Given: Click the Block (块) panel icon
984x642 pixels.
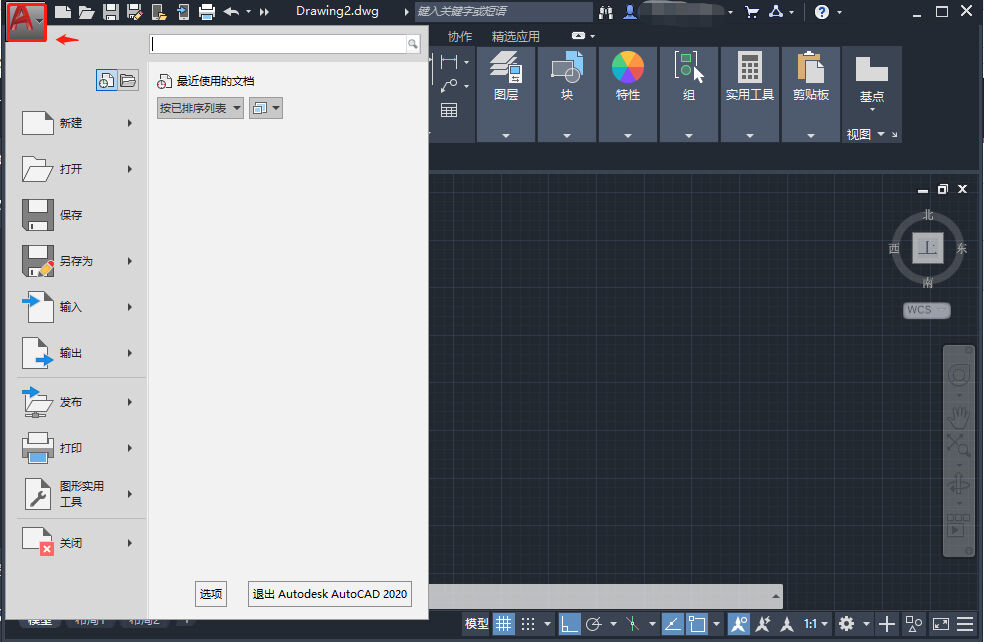Looking at the screenshot, I should click(x=567, y=68).
